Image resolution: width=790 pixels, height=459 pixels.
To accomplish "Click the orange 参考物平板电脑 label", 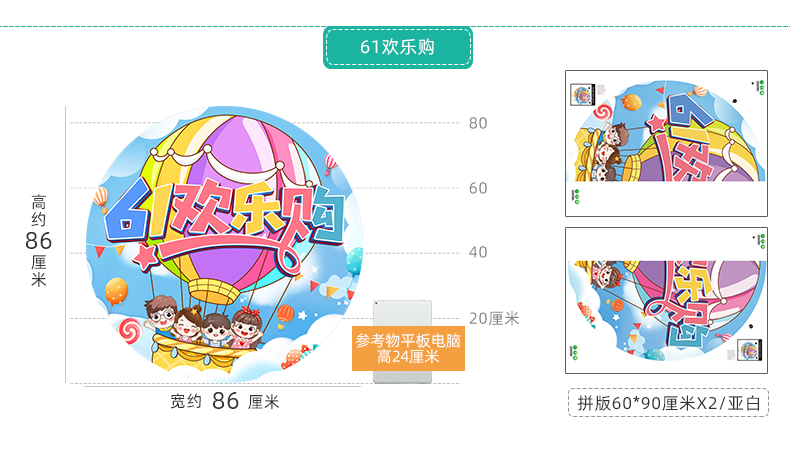I will (408, 349).
